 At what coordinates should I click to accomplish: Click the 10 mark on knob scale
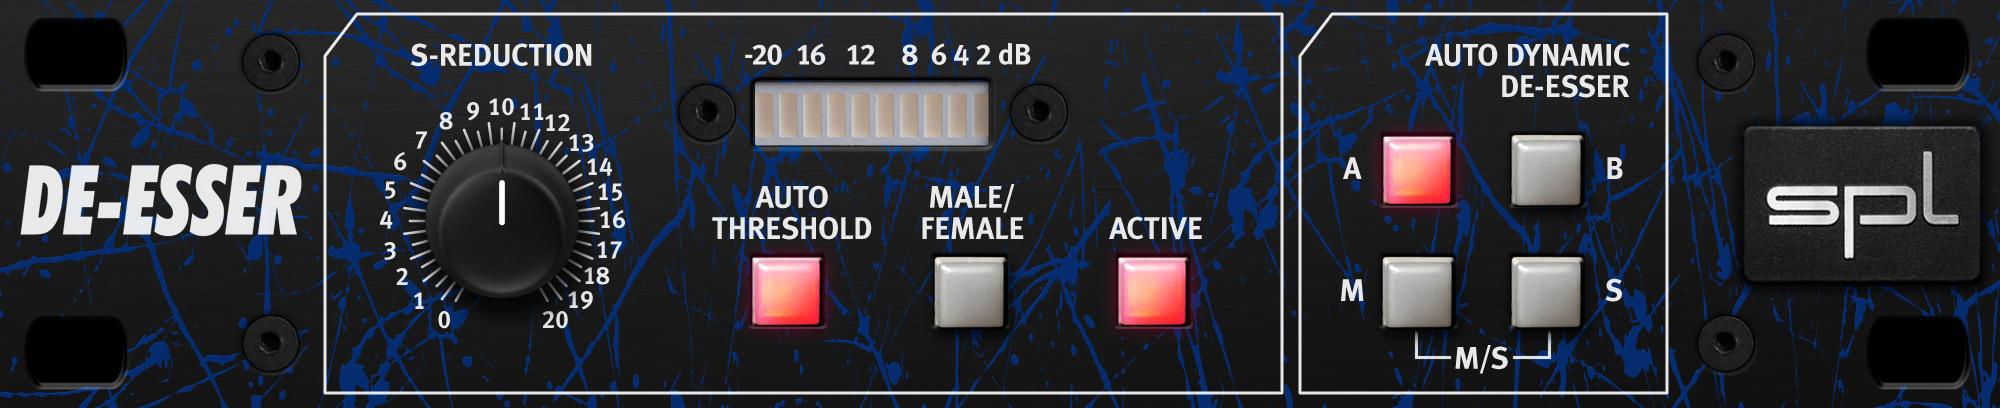click(501, 107)
